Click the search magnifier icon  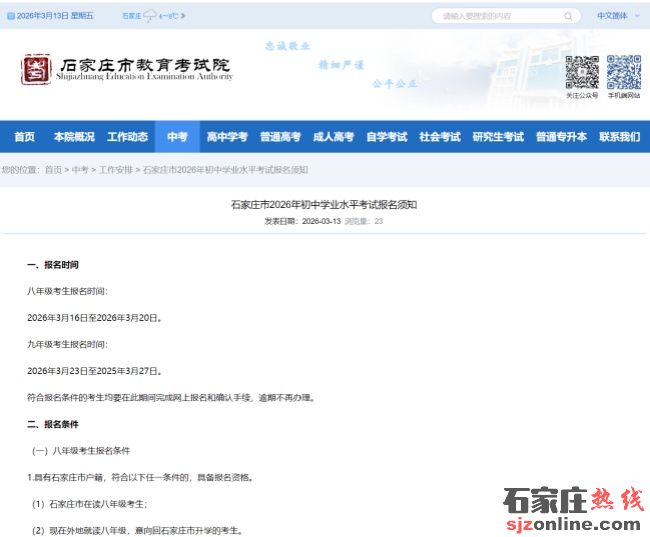click(x=569, y=16)
